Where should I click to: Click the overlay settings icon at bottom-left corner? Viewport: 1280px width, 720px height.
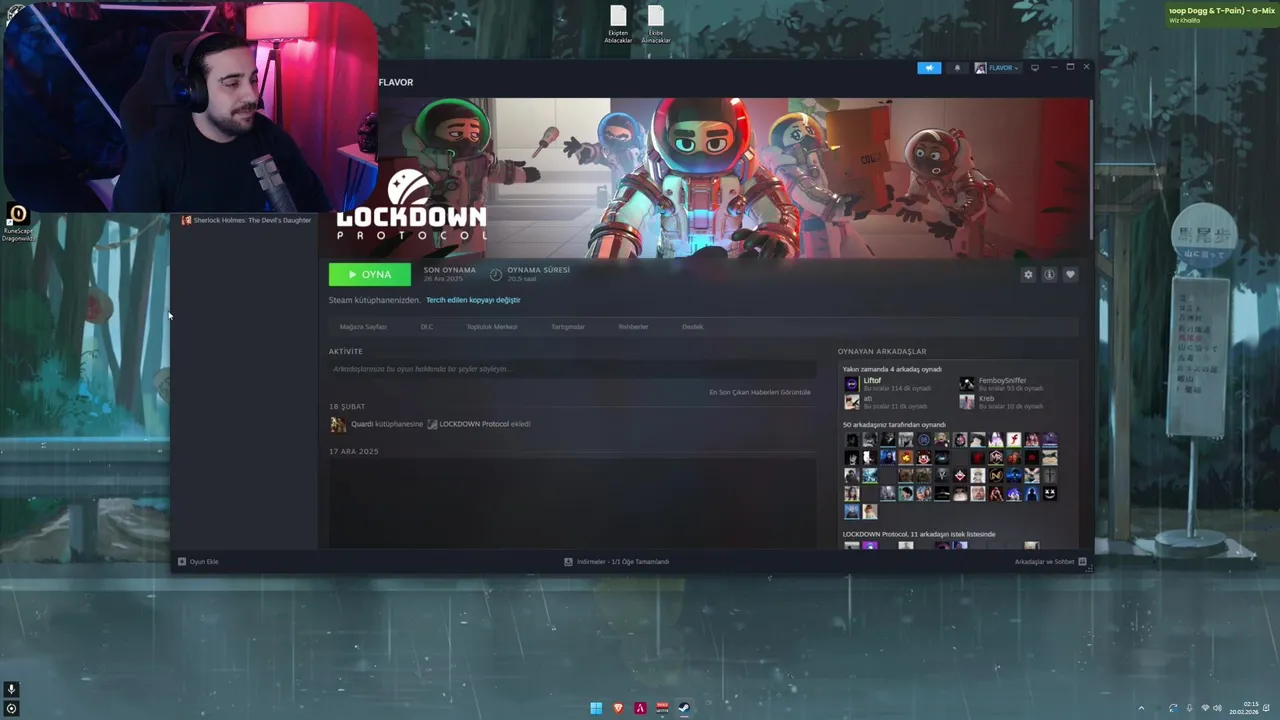11,709
